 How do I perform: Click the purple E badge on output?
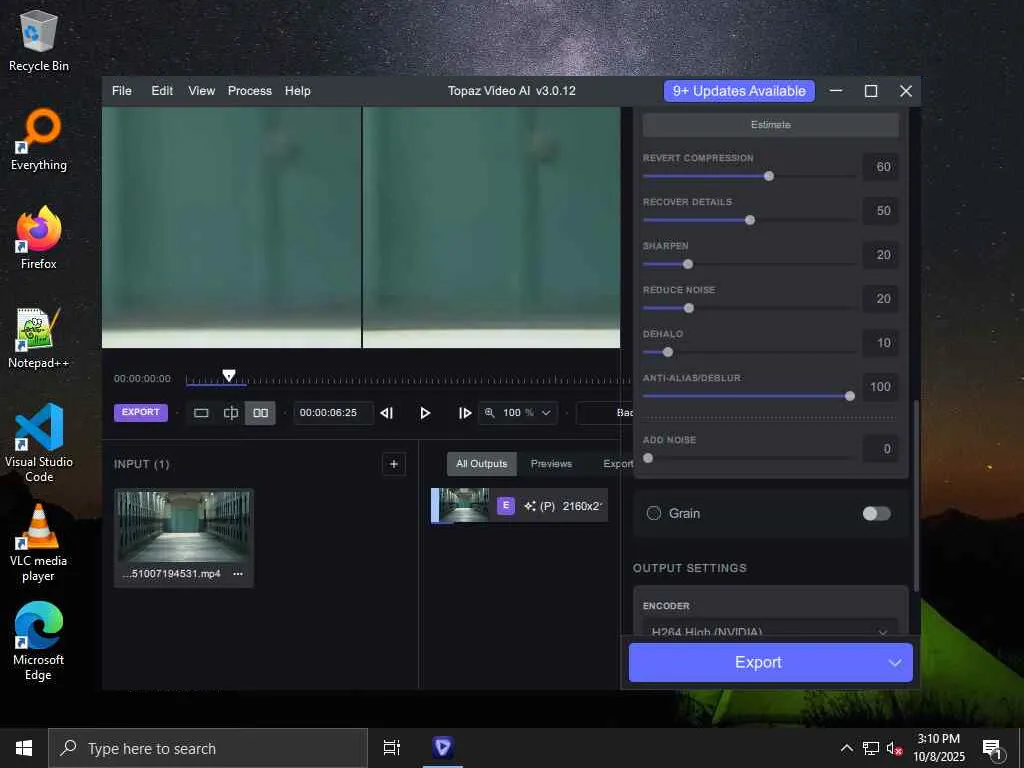pyautogui.click(x=505, y=505)
